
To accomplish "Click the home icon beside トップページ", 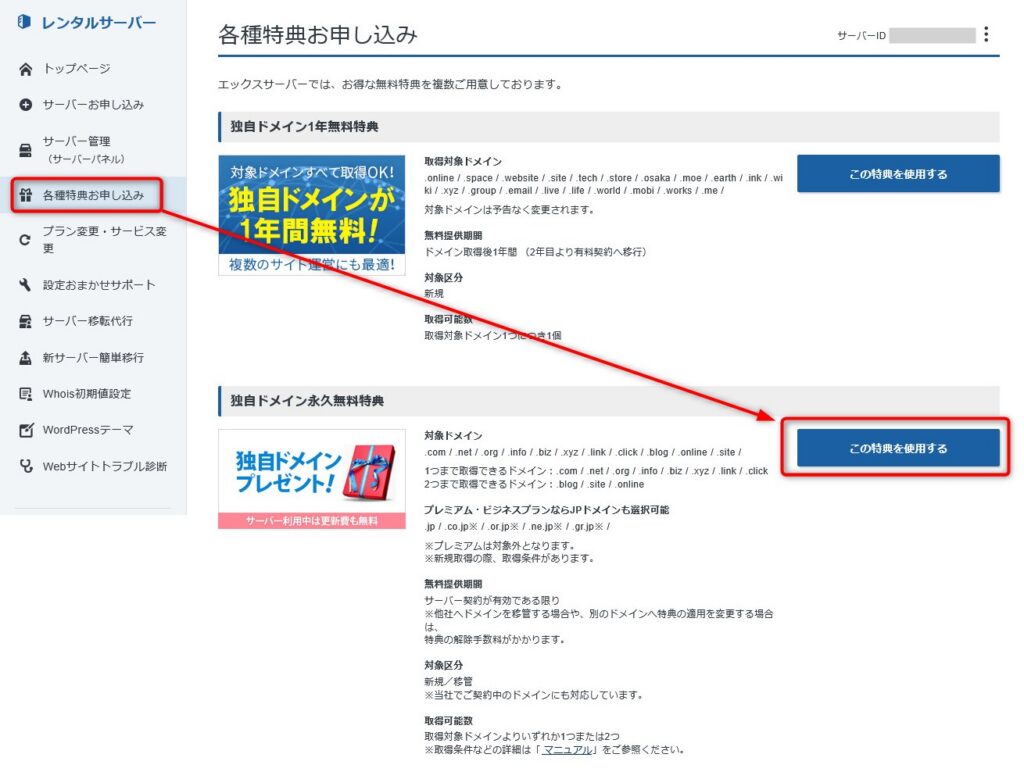I will 26,69.
